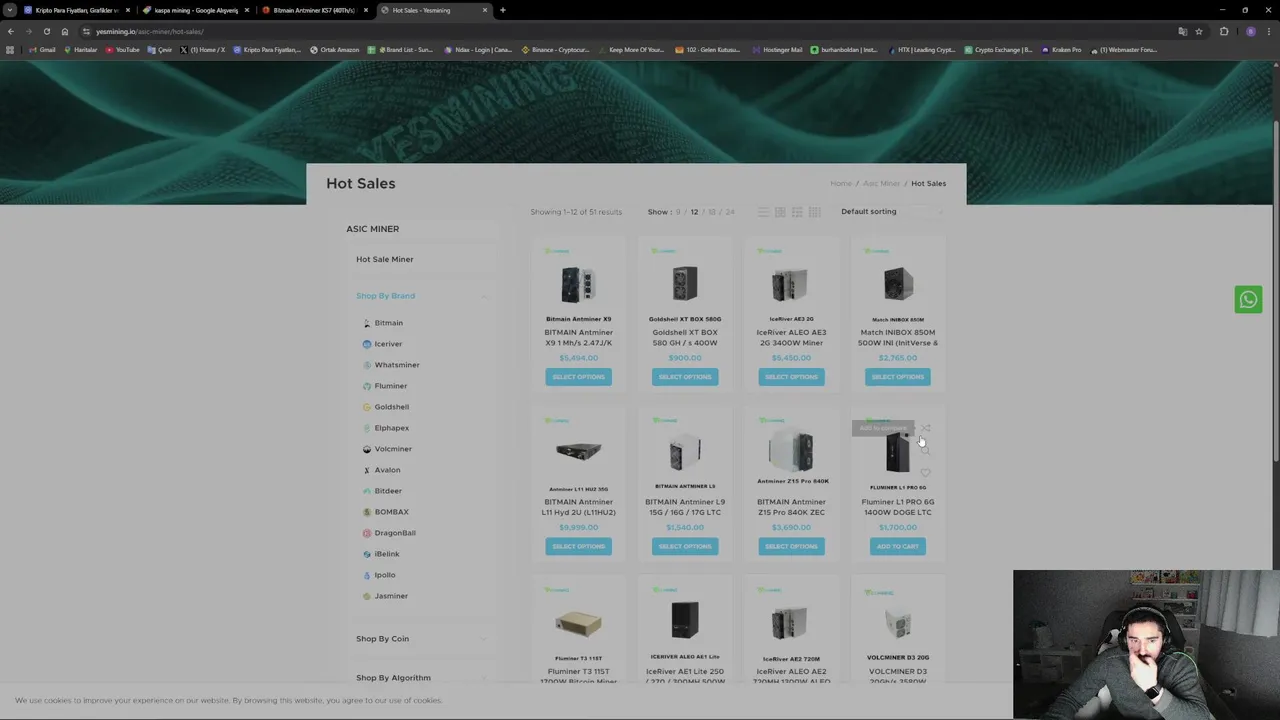This screenshot has width=1280, height=720.
Task: Switch to the four-column grid view icon
Action: 814,212
